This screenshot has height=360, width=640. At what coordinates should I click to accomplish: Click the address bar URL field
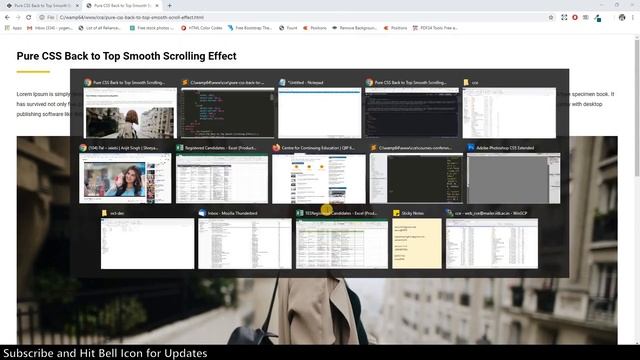pos(298,18)
